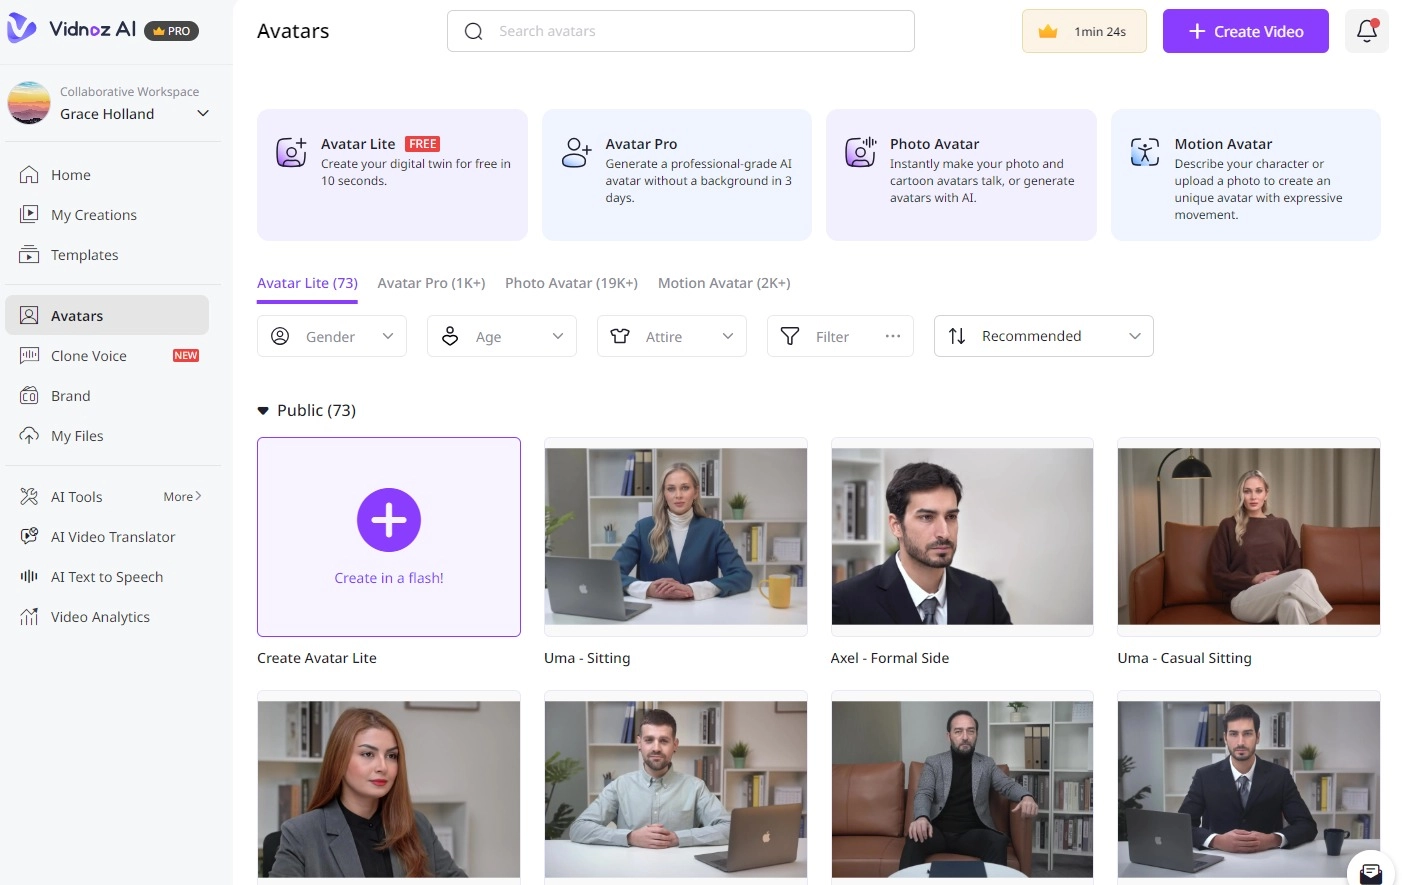Viewport: 1402px width, 885px height.
Task: Open Clone Voice from sidebar
Action: 89,356
